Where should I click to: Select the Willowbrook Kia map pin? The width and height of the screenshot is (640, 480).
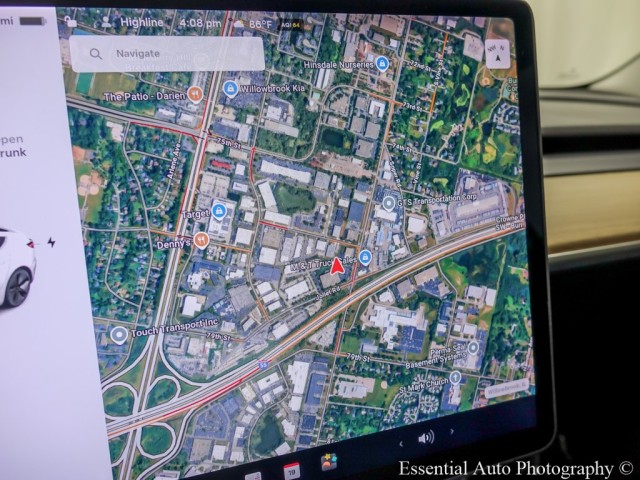230,88
